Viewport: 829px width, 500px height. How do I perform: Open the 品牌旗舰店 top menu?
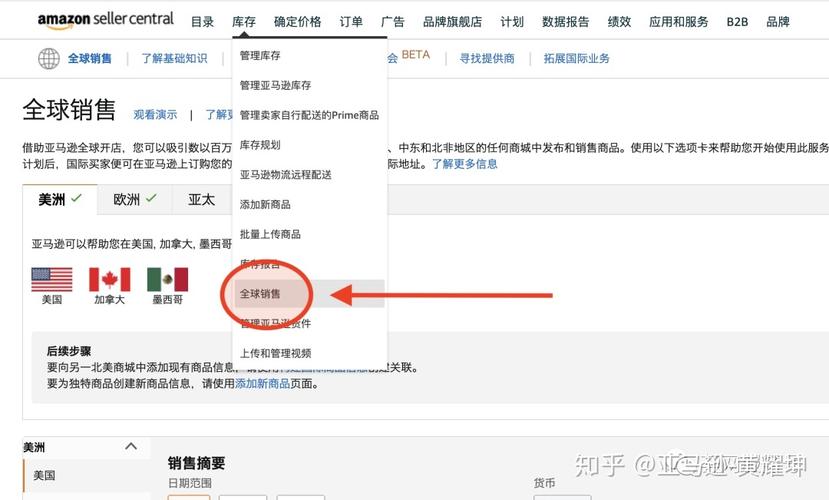coord(453,22)
